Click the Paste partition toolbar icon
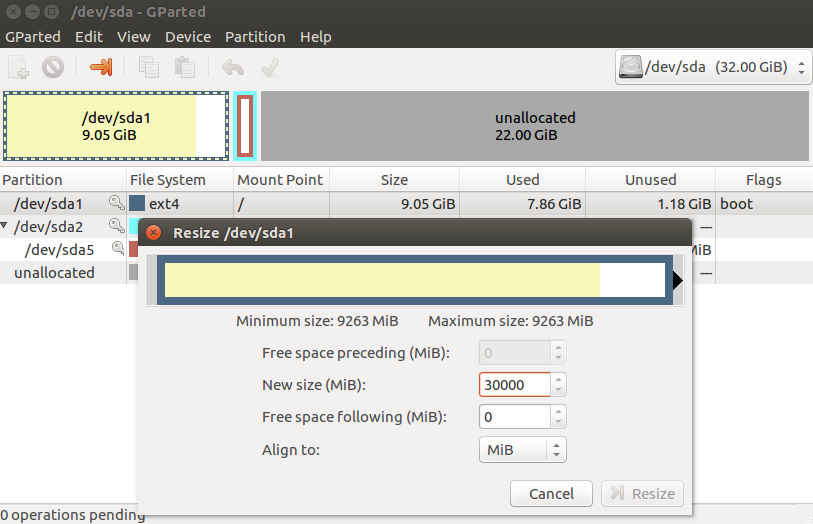813x524 pixels. [x=185, y=67]
